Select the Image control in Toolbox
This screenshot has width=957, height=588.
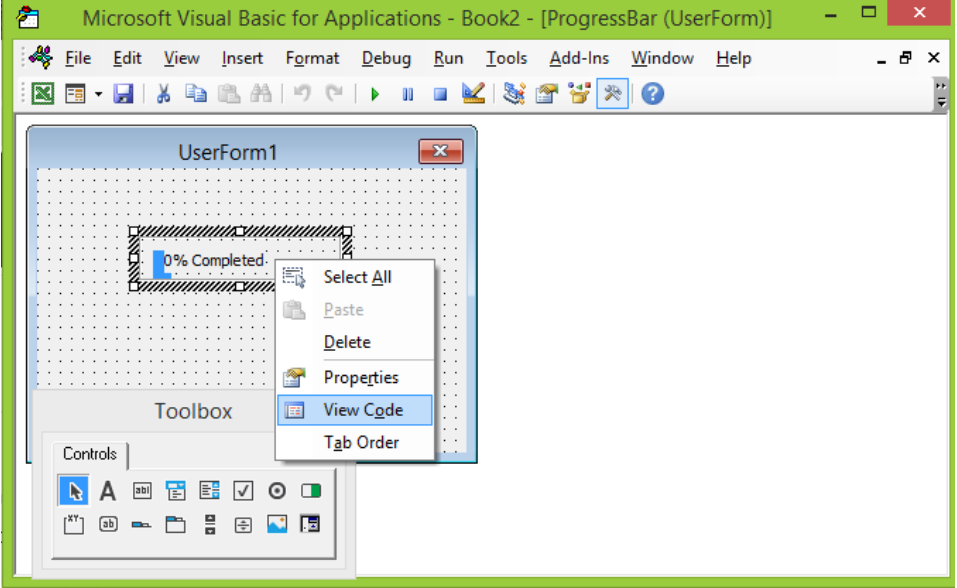tap(277, 524)
